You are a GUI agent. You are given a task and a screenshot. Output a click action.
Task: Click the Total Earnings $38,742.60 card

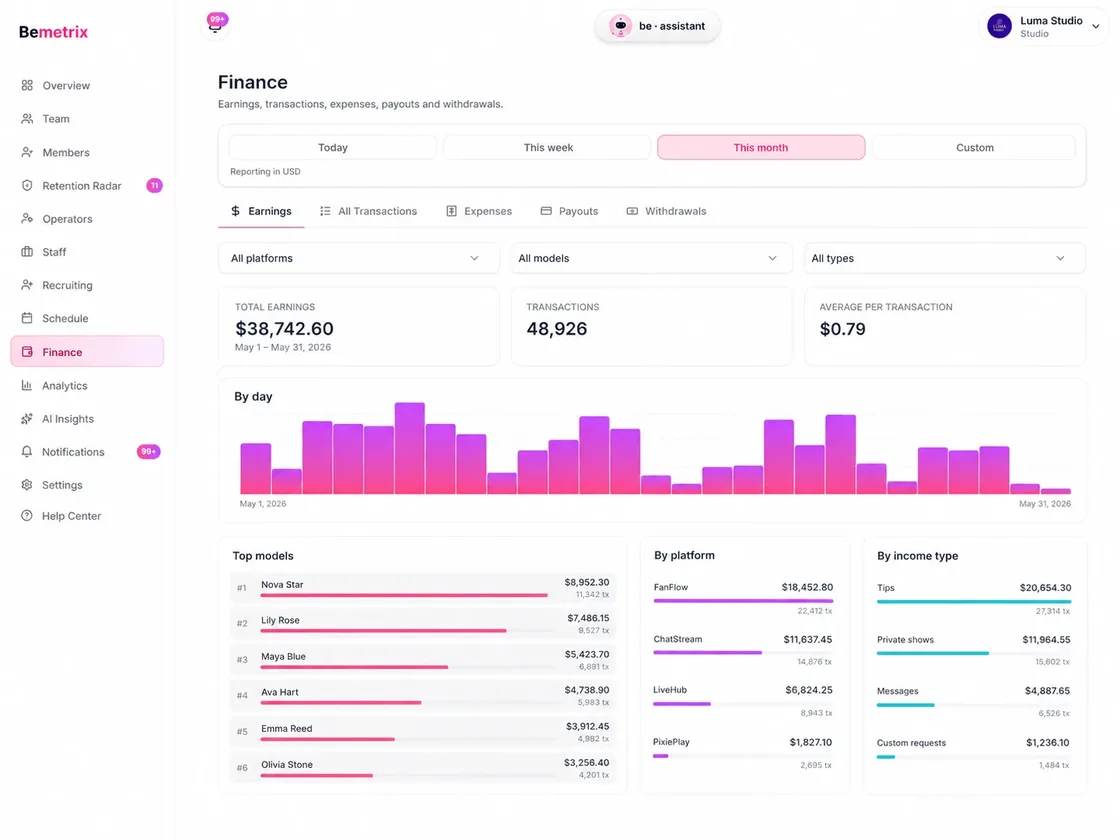359,327
